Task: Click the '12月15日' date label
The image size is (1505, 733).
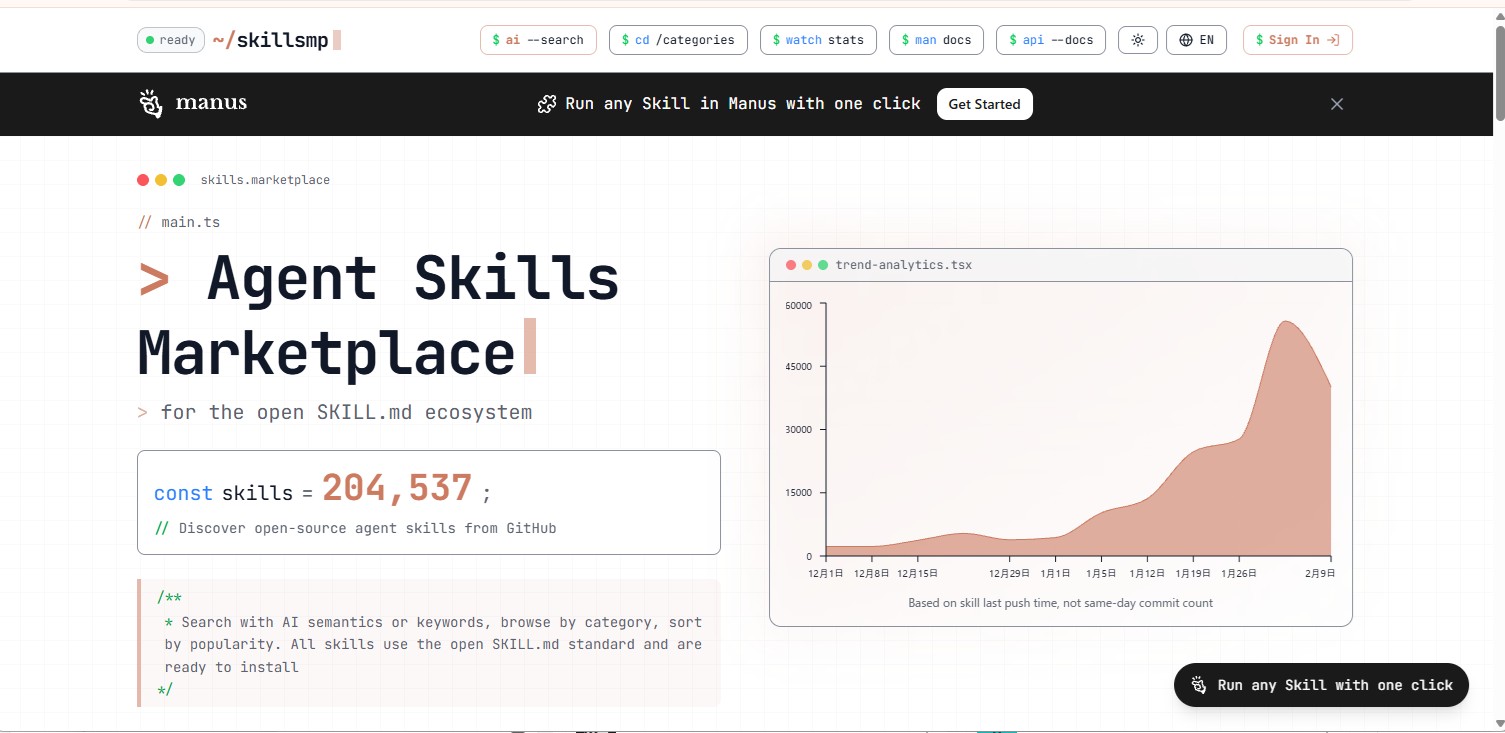Action: [x=918, y=574]
